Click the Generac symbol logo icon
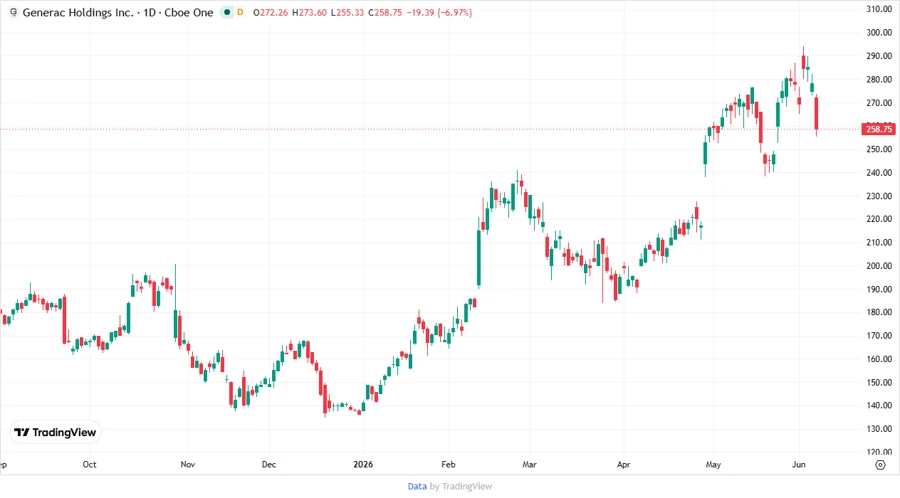This screenshot has height=498, width=900. pyautogui.click(x=13, y=12)
